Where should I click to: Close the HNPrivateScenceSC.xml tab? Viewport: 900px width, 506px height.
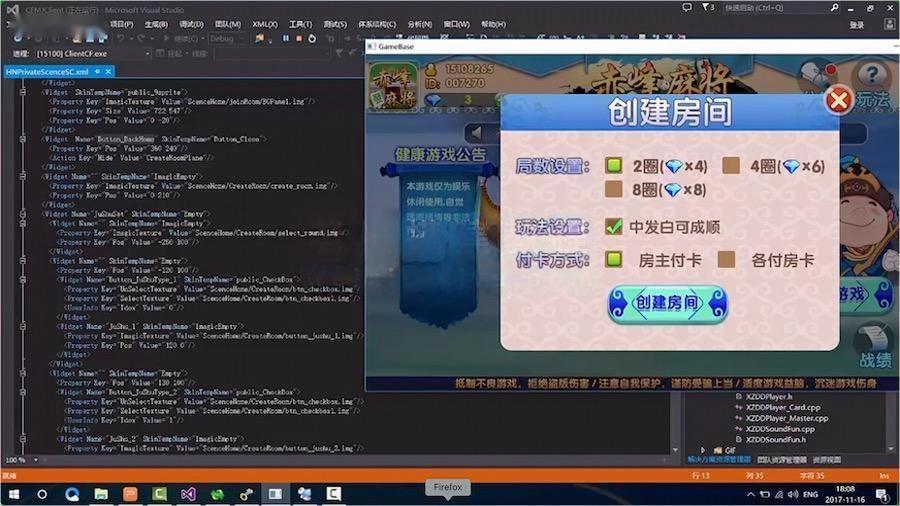pyautogui.click(x=108, y=72)
